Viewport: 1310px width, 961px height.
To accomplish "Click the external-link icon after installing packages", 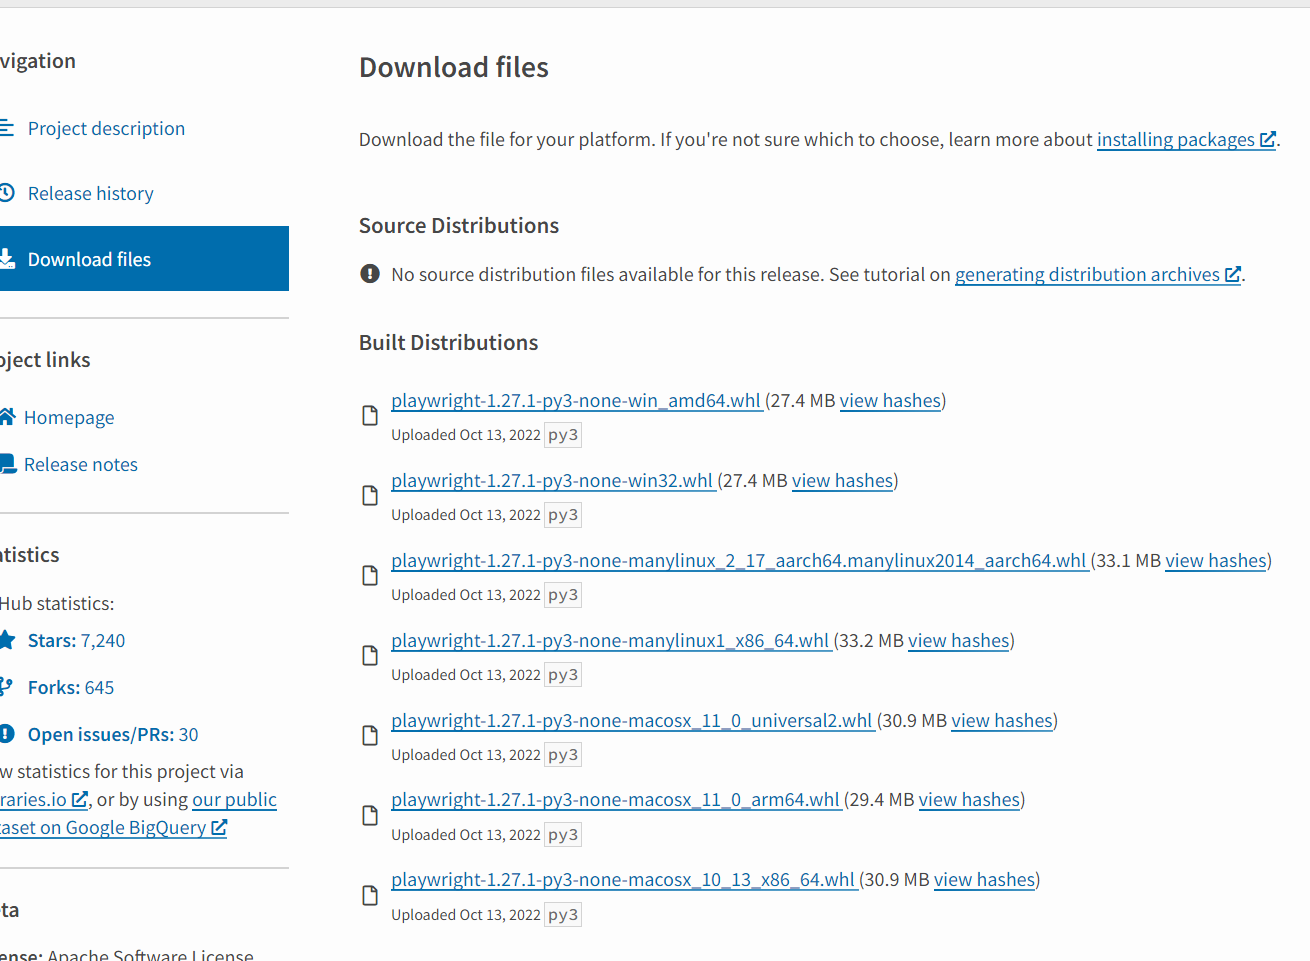I will coord(1268,139).
